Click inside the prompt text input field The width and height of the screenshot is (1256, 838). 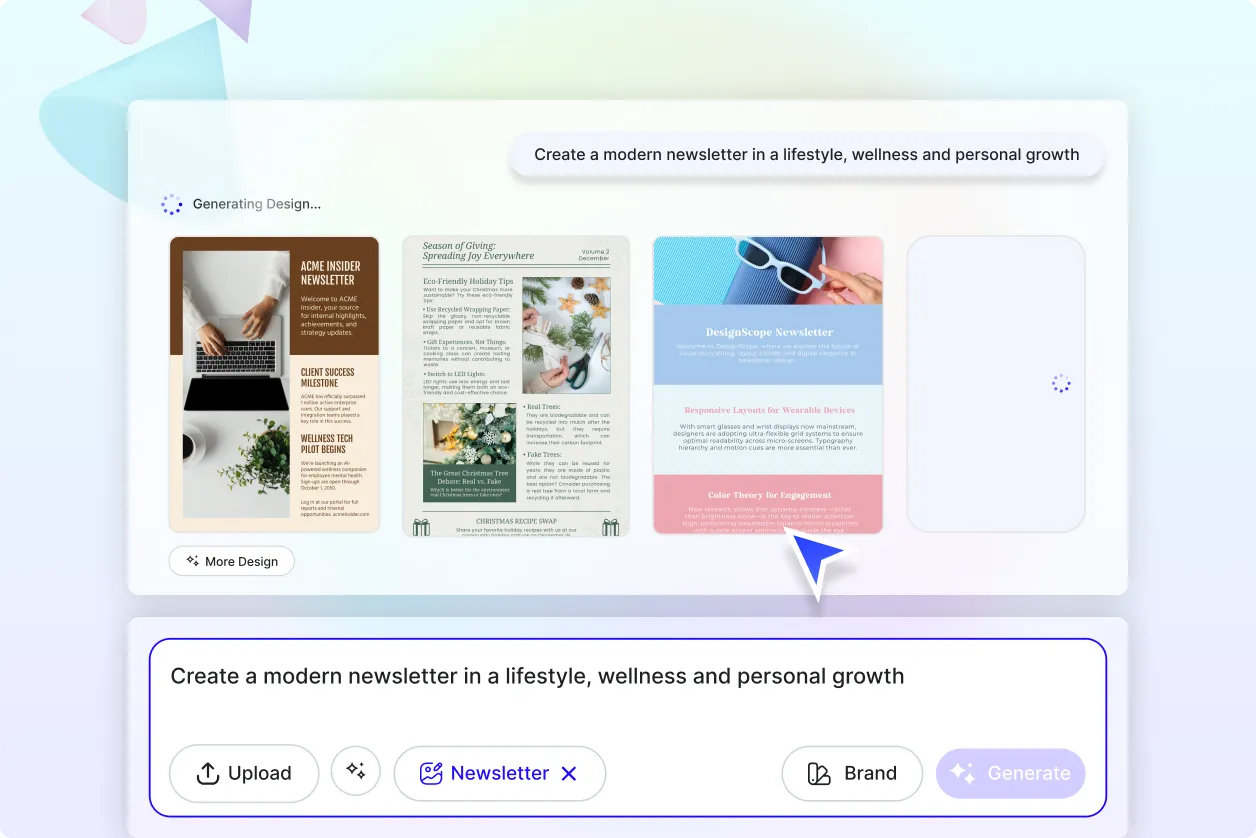(628, 689)
